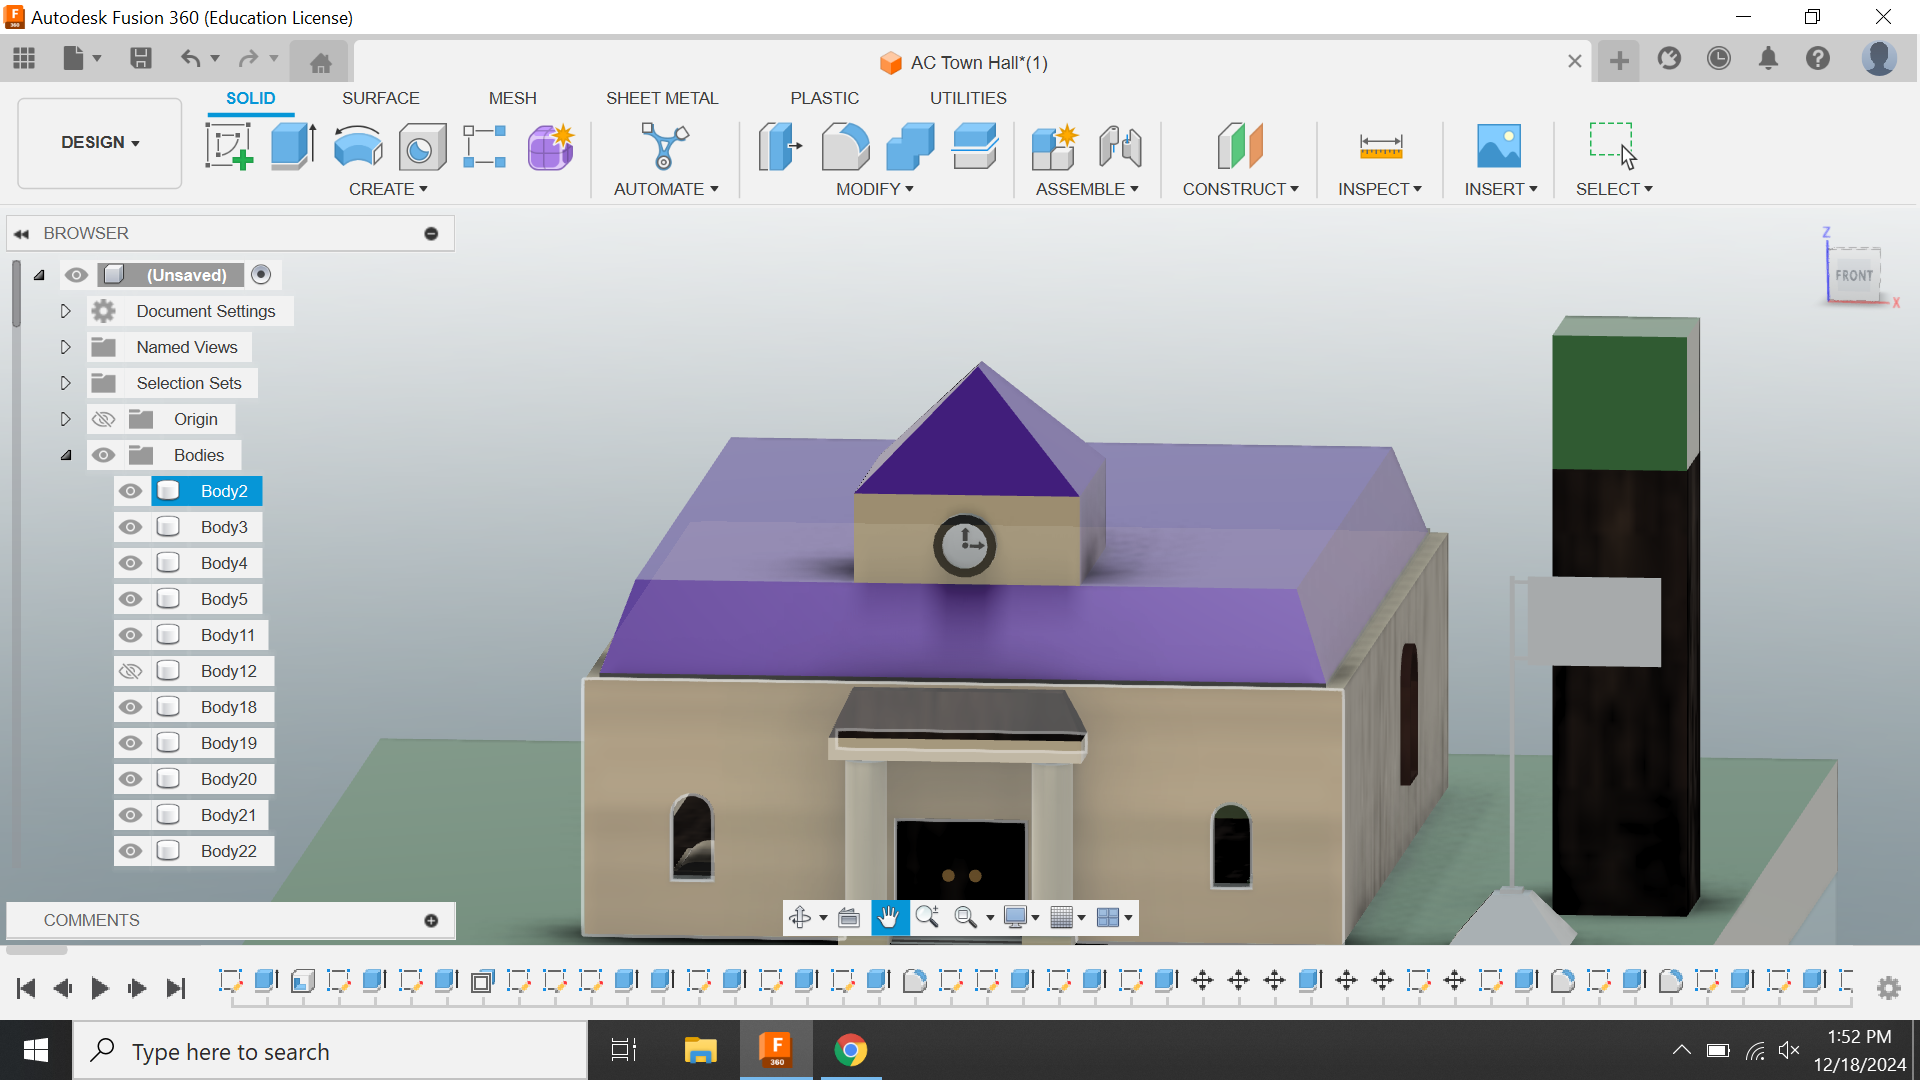Select the Create Form tool
Screen dimensions: 1920x1080
(x=550, y=147)
